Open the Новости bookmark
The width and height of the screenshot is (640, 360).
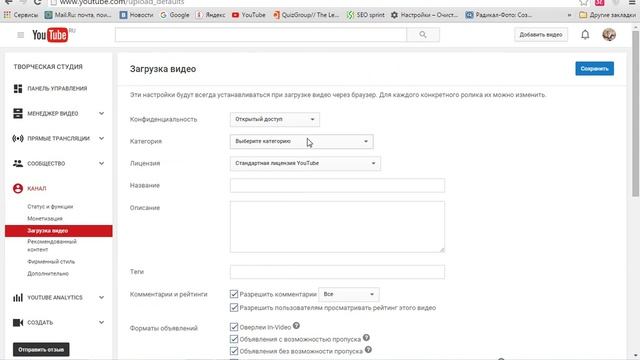[136, 15]
